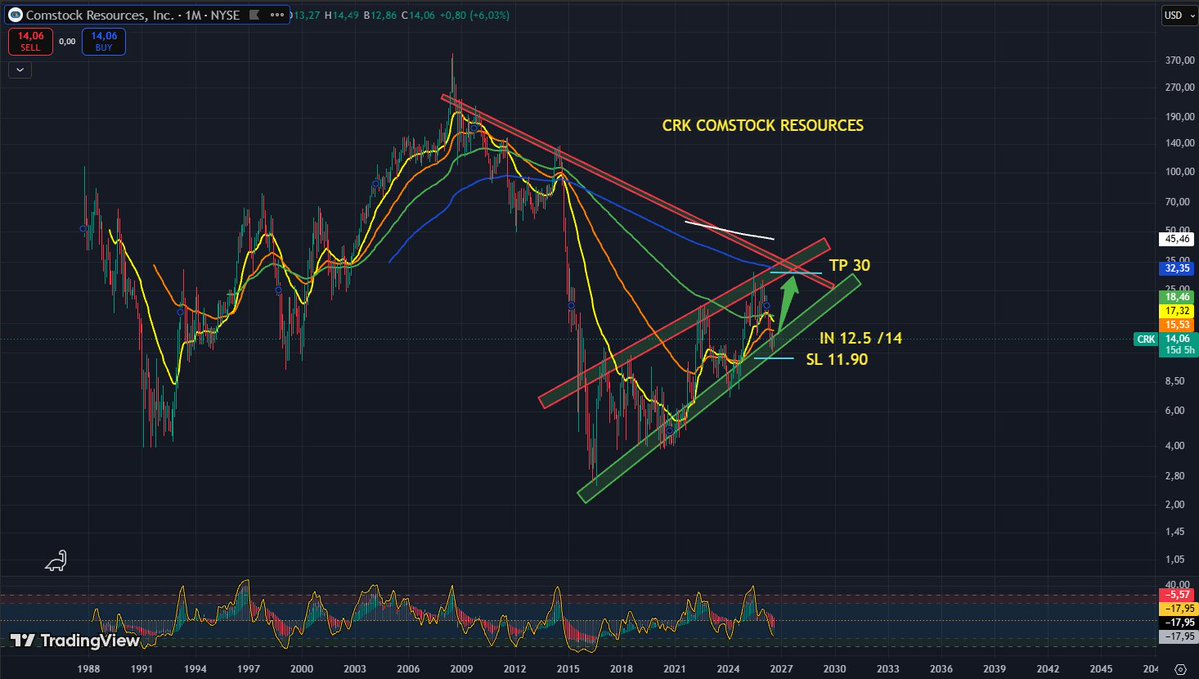Open symbol search via Comstock Resources, Inc. title

point(100,15)
